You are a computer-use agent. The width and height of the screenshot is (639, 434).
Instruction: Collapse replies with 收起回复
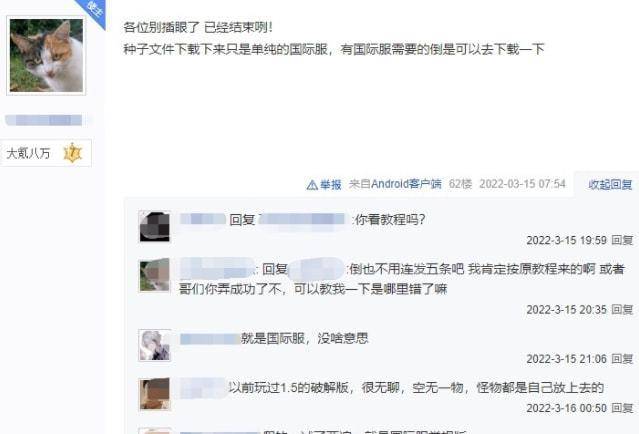610,185
